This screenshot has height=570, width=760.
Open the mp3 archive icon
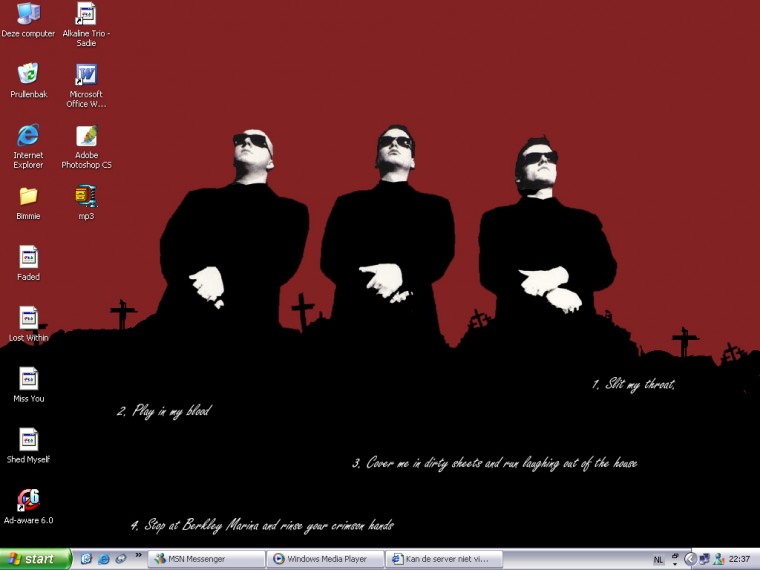(86, 203)
